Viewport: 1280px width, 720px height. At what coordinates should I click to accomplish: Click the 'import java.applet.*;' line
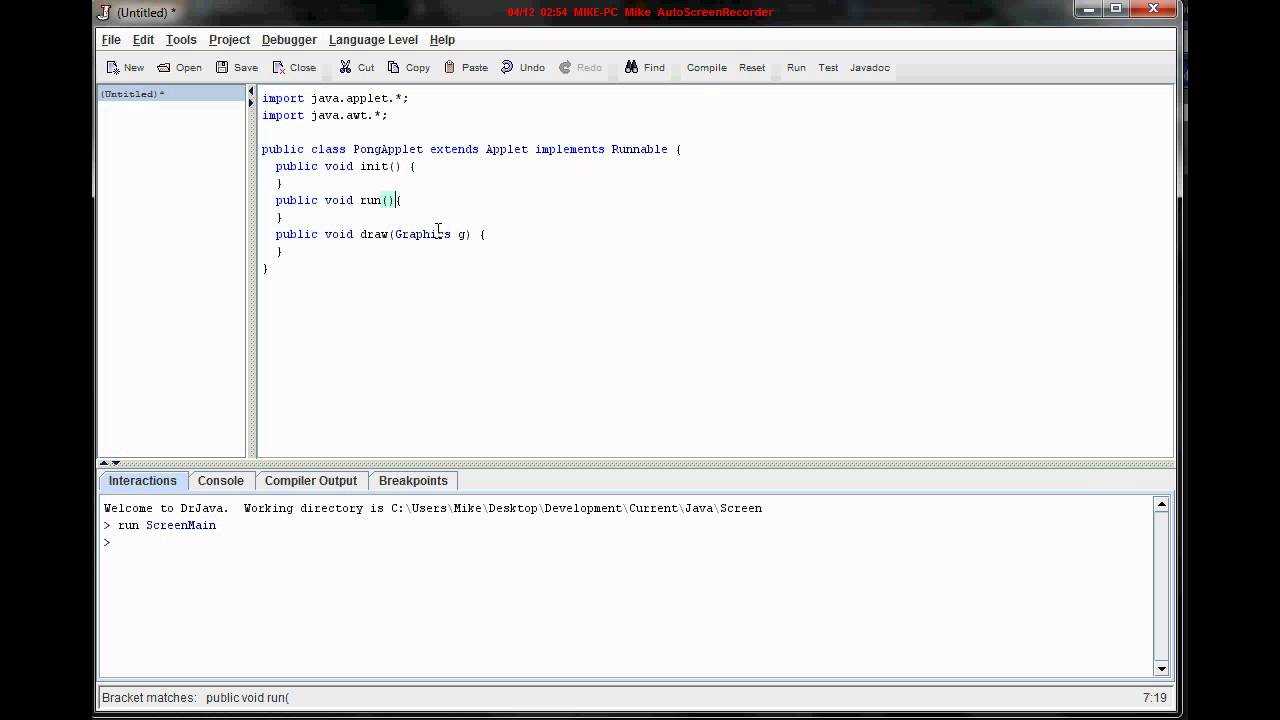coord(335,98)
